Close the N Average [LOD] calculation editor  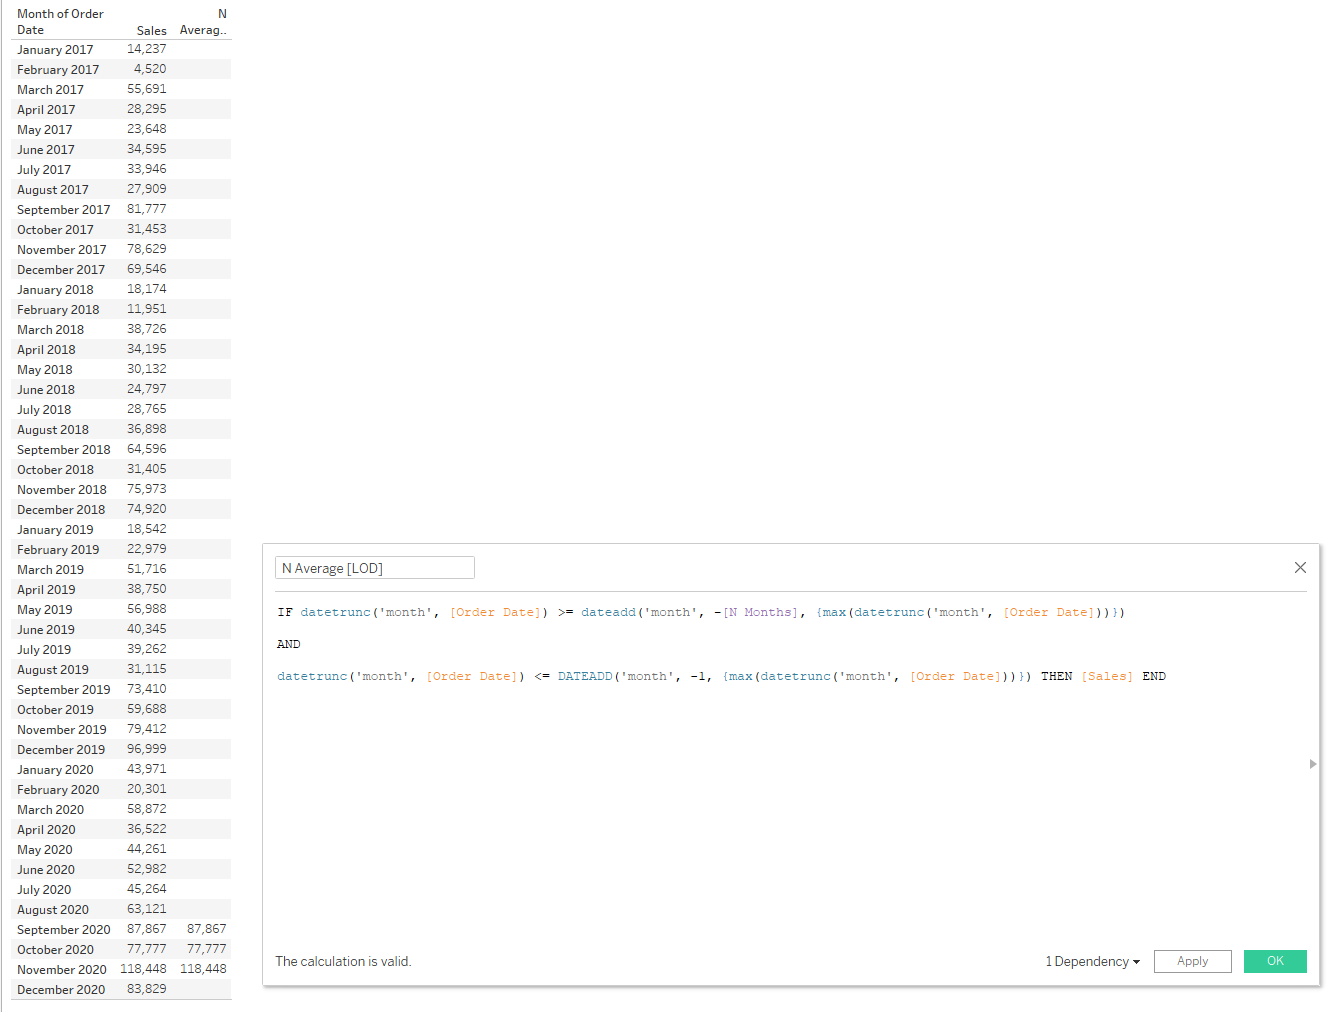(x=1300, y=568)
